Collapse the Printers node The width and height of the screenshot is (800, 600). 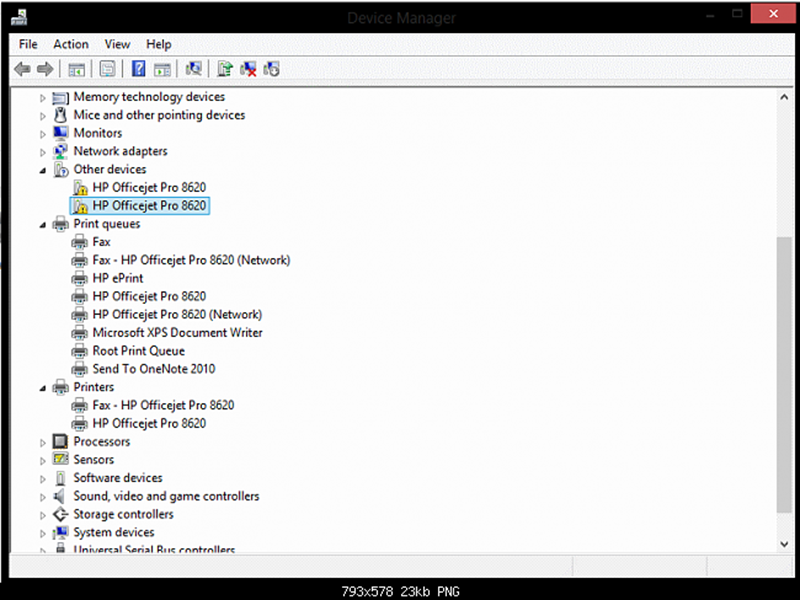click(x=43, y=388)
